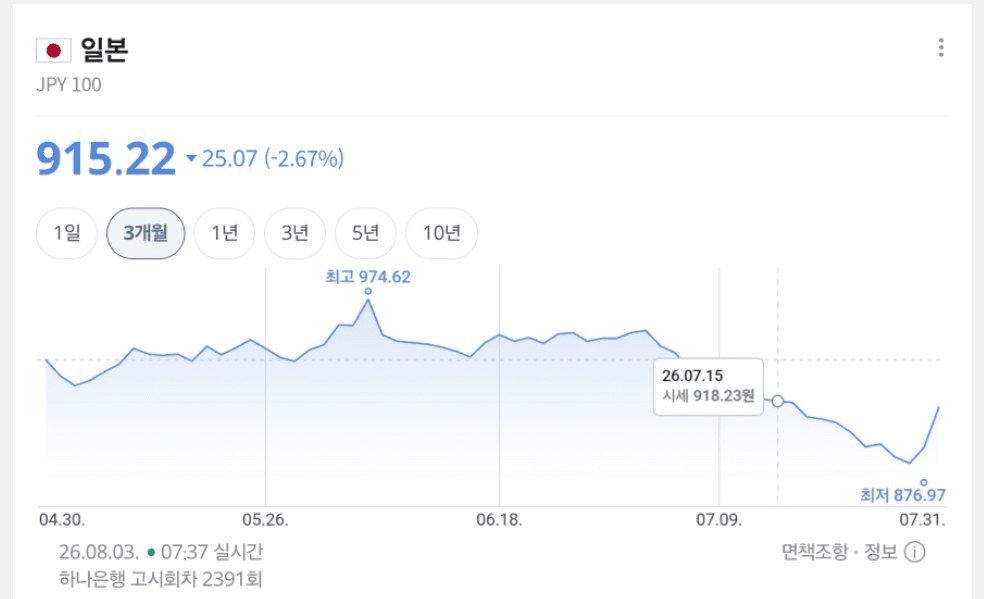Select the 3개월 period option
The width and height of the screenshot is (984, 599).
click(x=146, y=233)
